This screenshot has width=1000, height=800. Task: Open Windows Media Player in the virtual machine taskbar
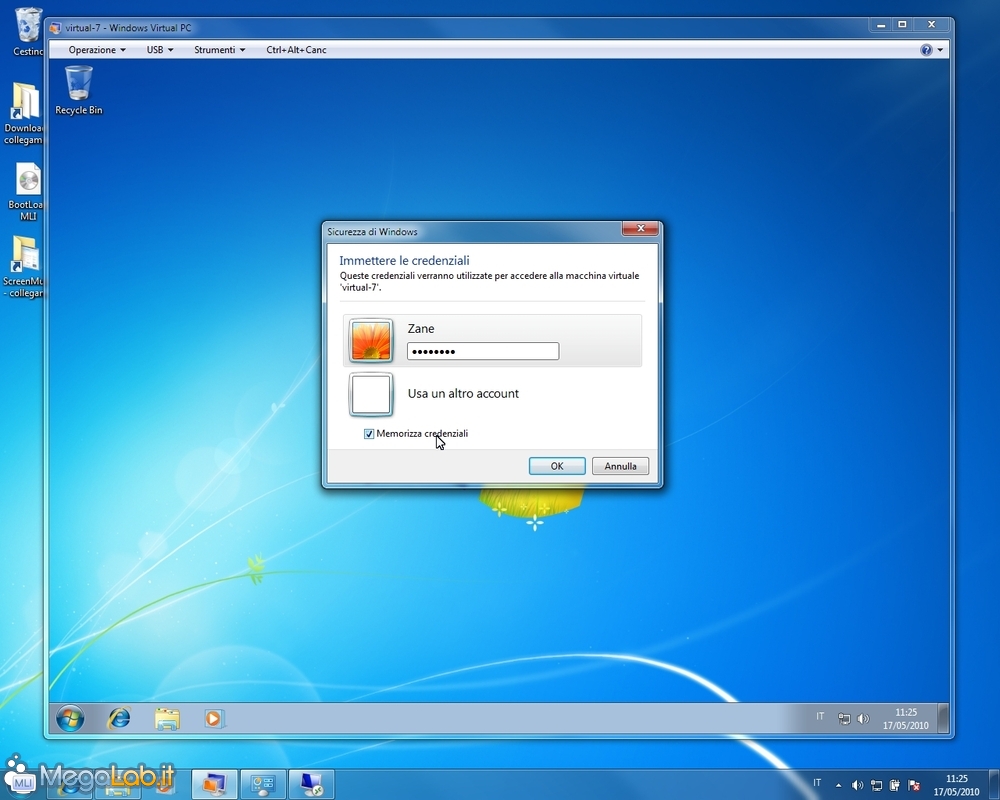pos(214,719)
